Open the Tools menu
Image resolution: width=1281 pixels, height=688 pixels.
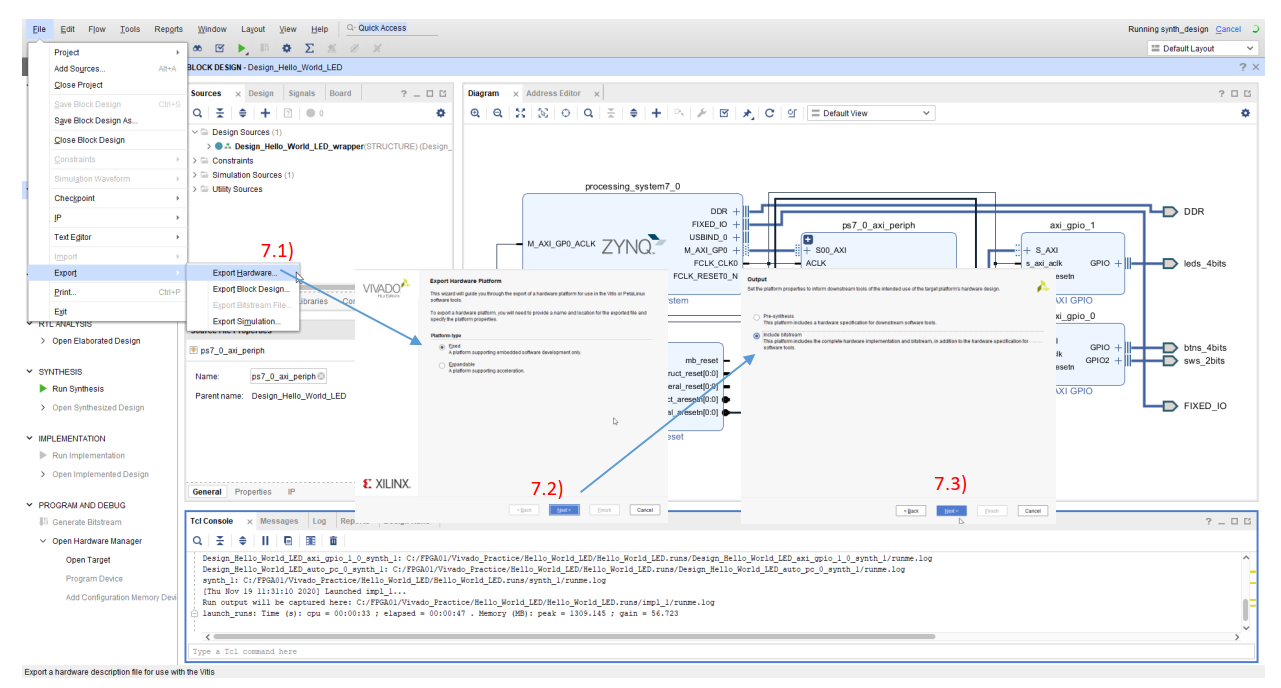coord(130,29)
